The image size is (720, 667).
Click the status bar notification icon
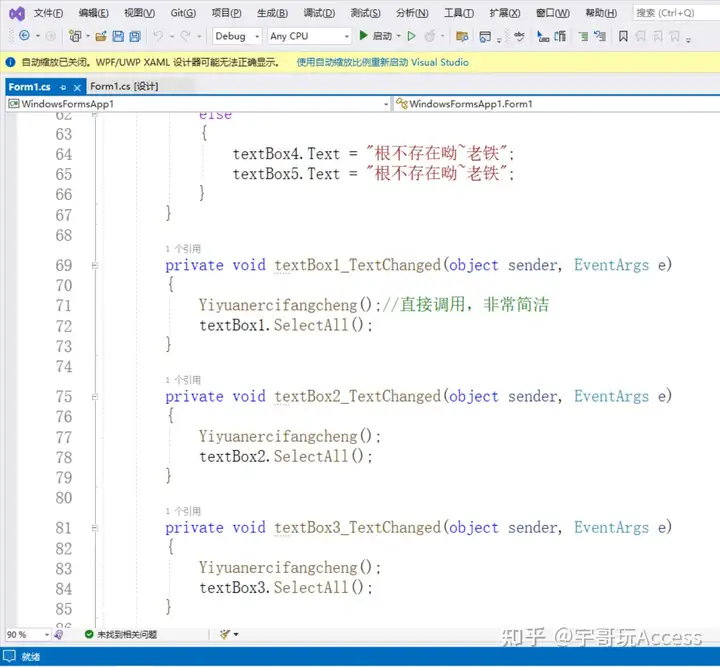[9, 656]
